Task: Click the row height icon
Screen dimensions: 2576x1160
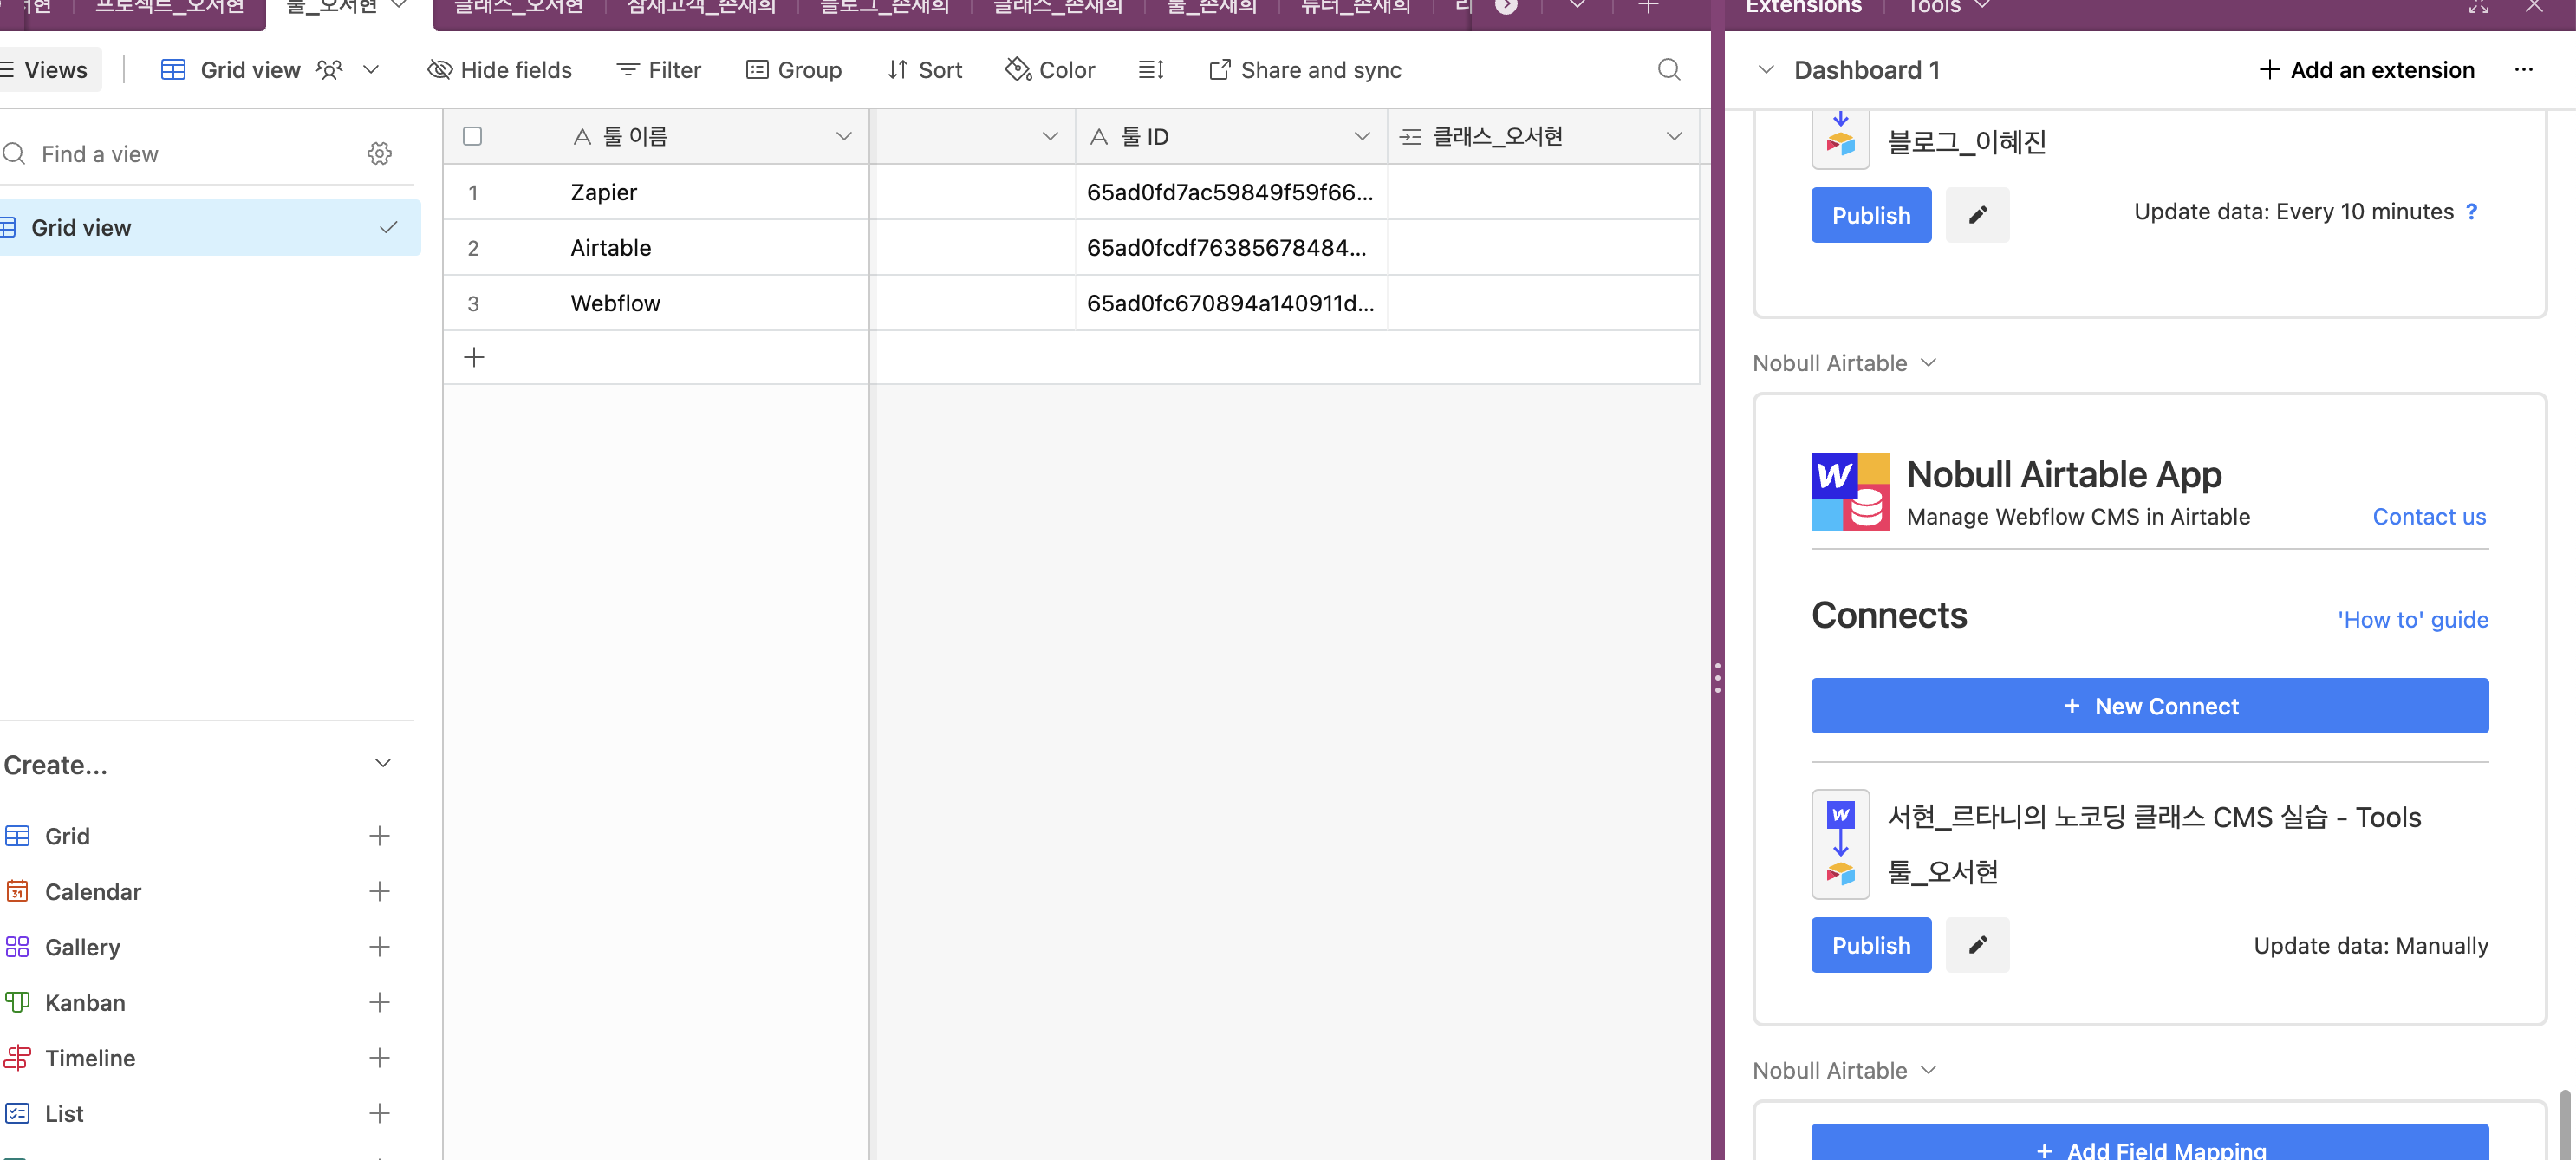Action: (x=1151, y=70)
